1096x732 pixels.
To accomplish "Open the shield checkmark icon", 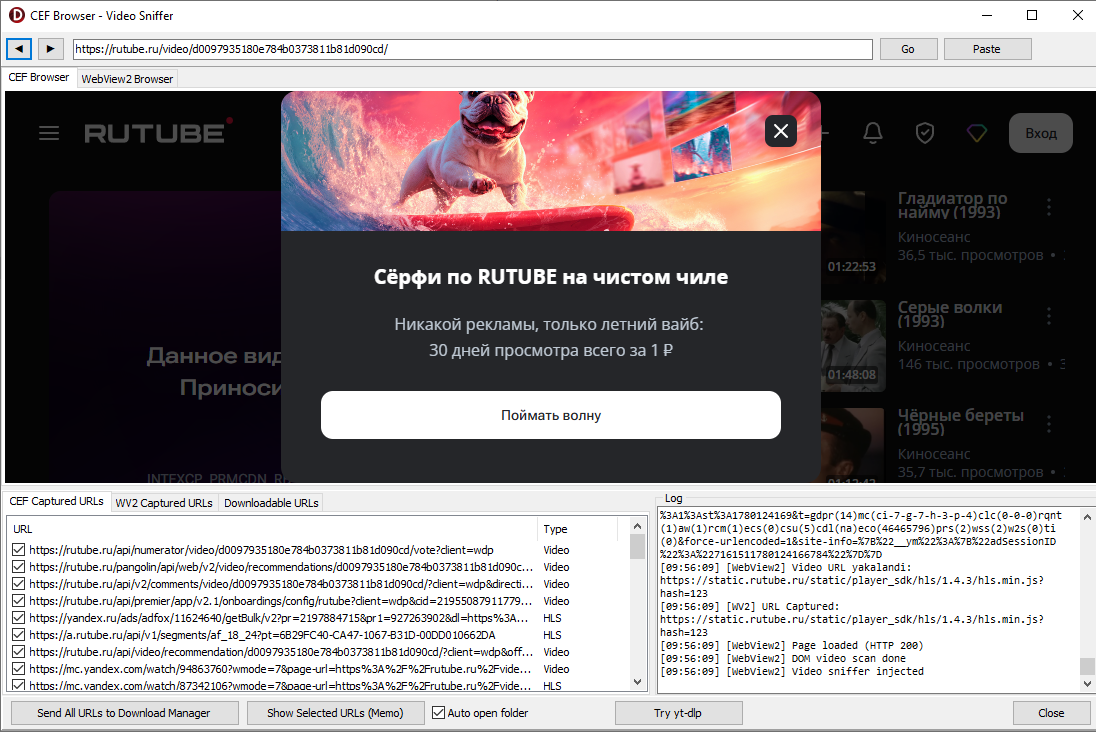I will click(x=925, y=133).
